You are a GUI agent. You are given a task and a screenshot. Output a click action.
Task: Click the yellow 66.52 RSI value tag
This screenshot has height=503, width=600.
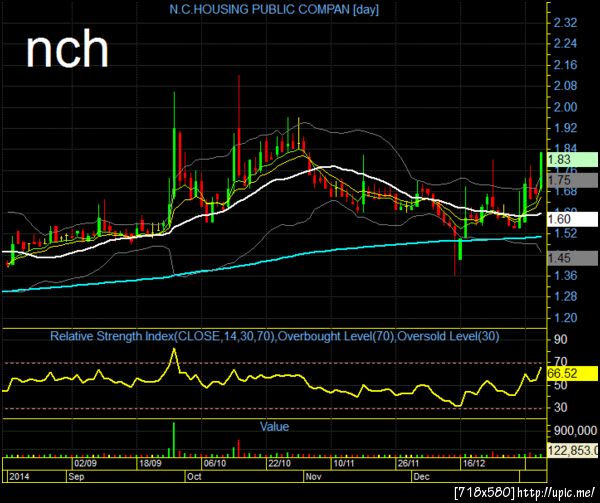pyautogui.click(x=572, y=373)
